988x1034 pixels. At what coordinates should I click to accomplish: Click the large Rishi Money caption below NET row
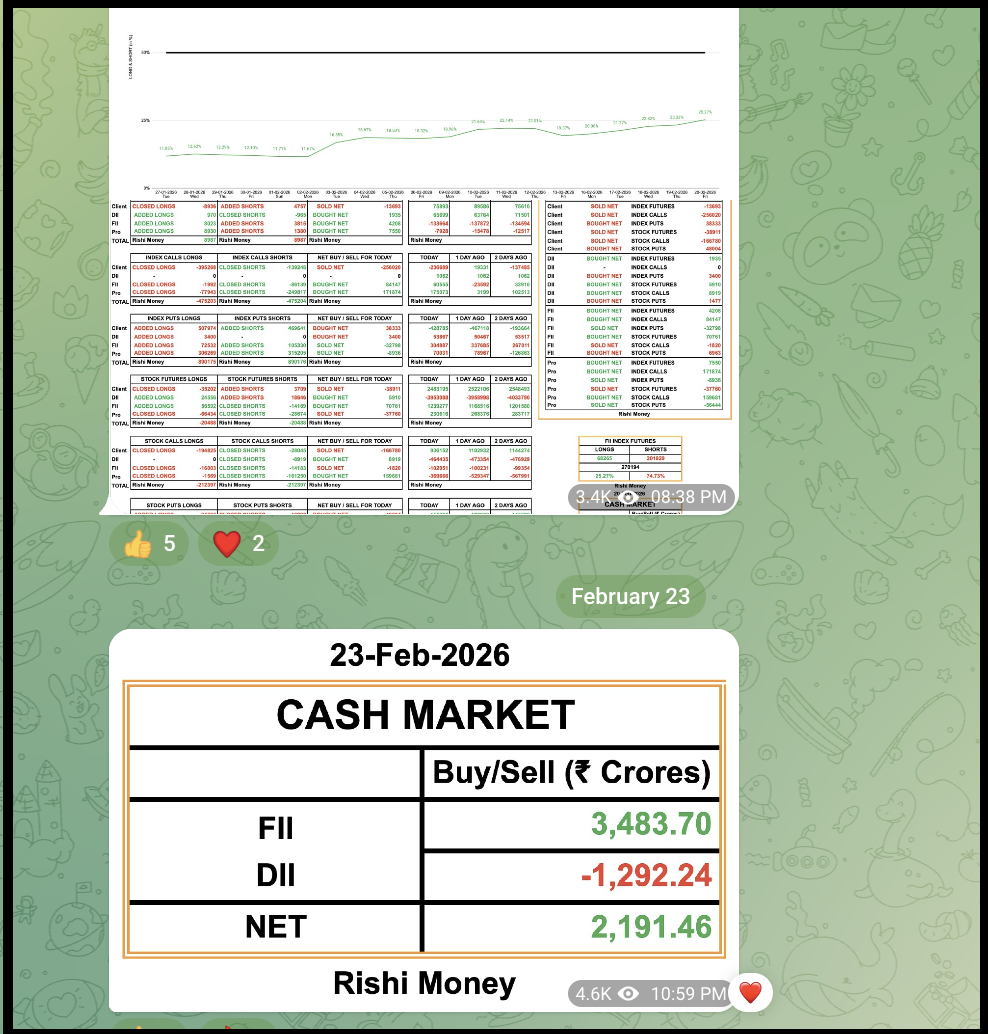pos(424,983)
